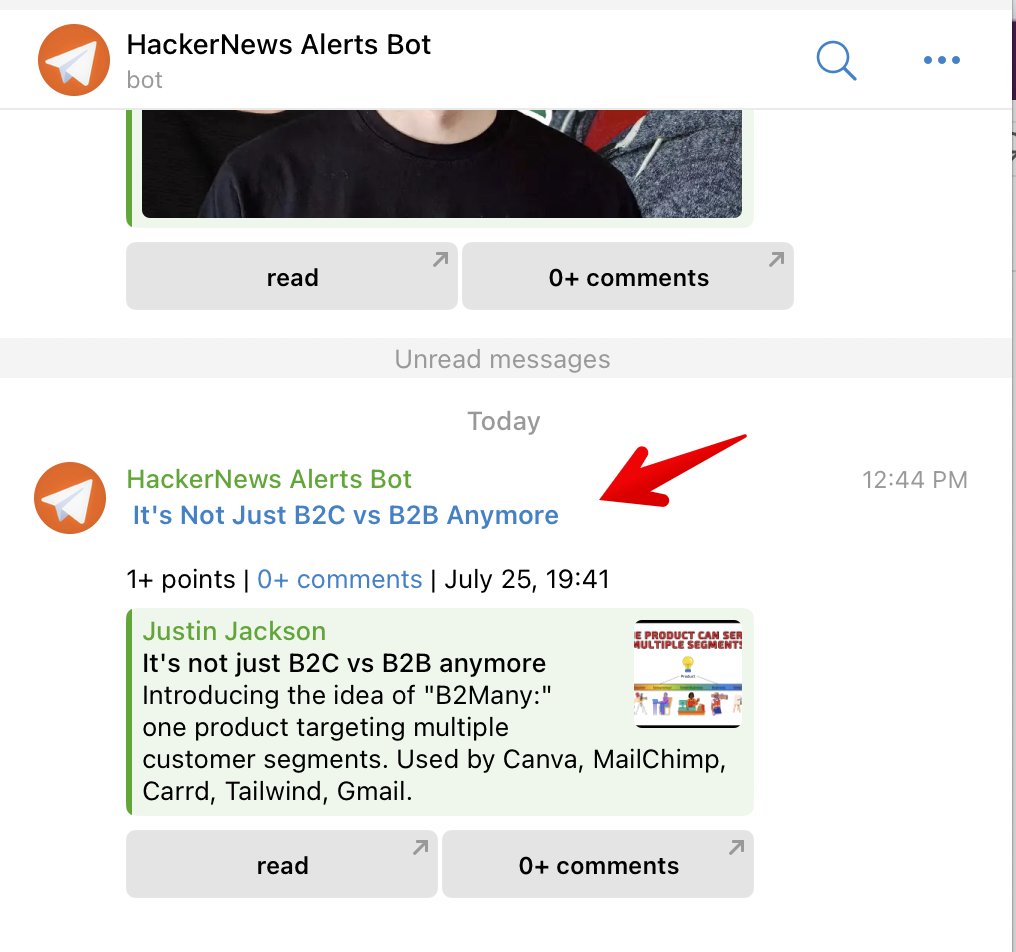The height and width of the screenshot is (952, 1016).
Task: Open the photo preview image at top
Action: click(441, 163)
